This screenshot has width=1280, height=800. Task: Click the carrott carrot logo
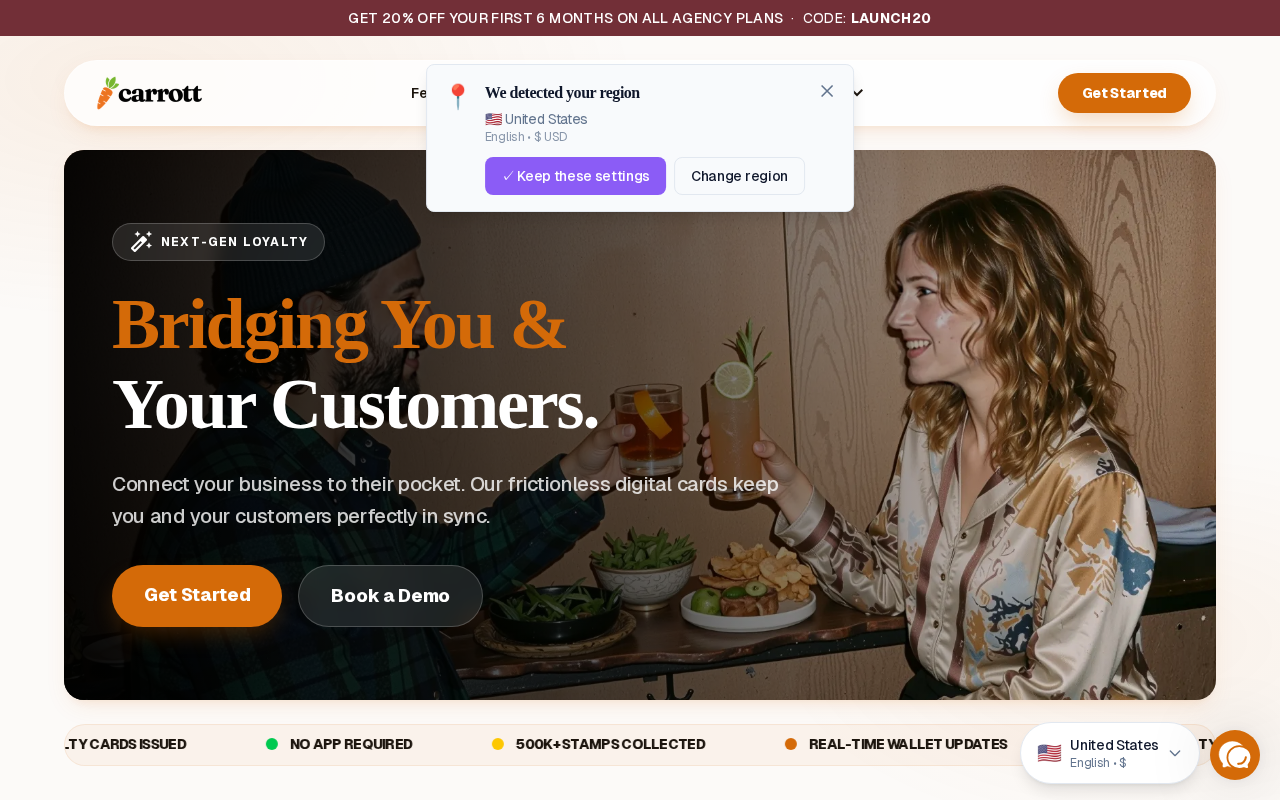click(x=149, y=93)
